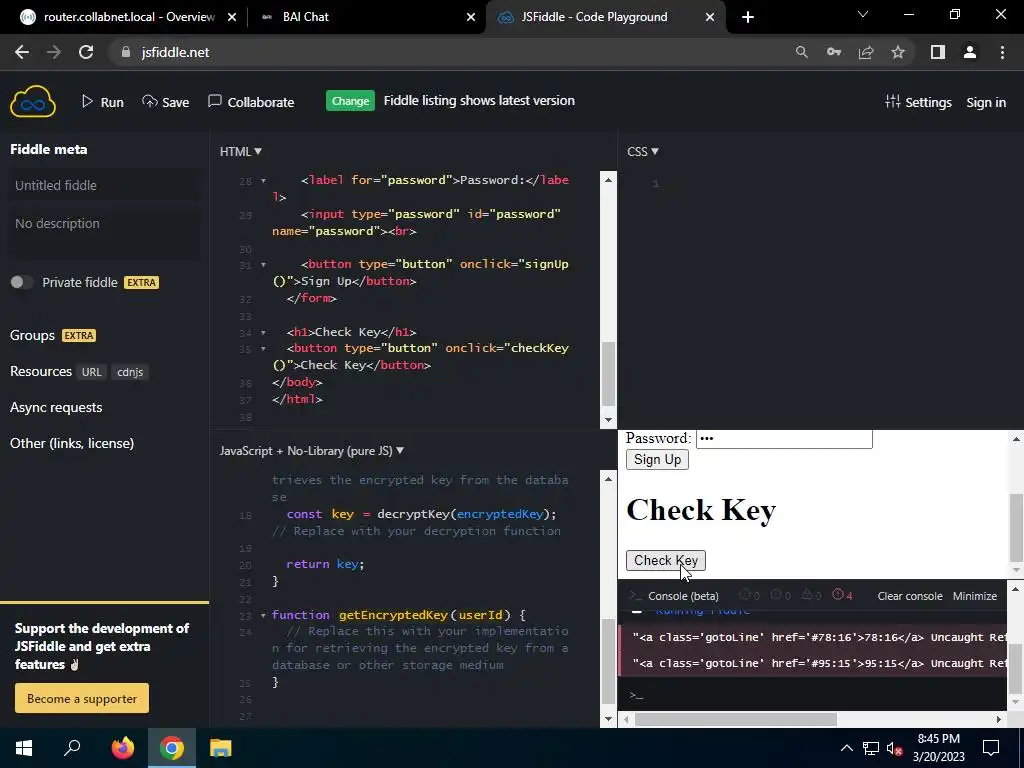Toggle the Private fiddle switch
This screenshot has height=768, width=1024.
click(x=22, y=282)
